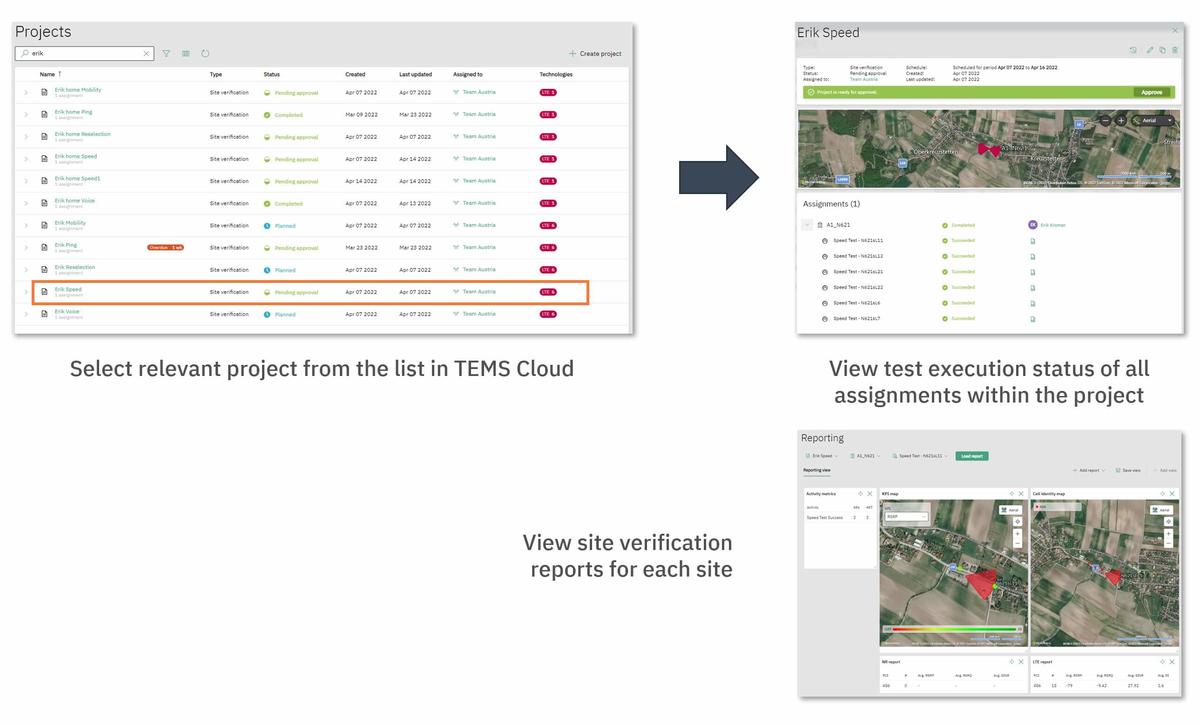Open the Erik Reselection project

tap(75, 267)
